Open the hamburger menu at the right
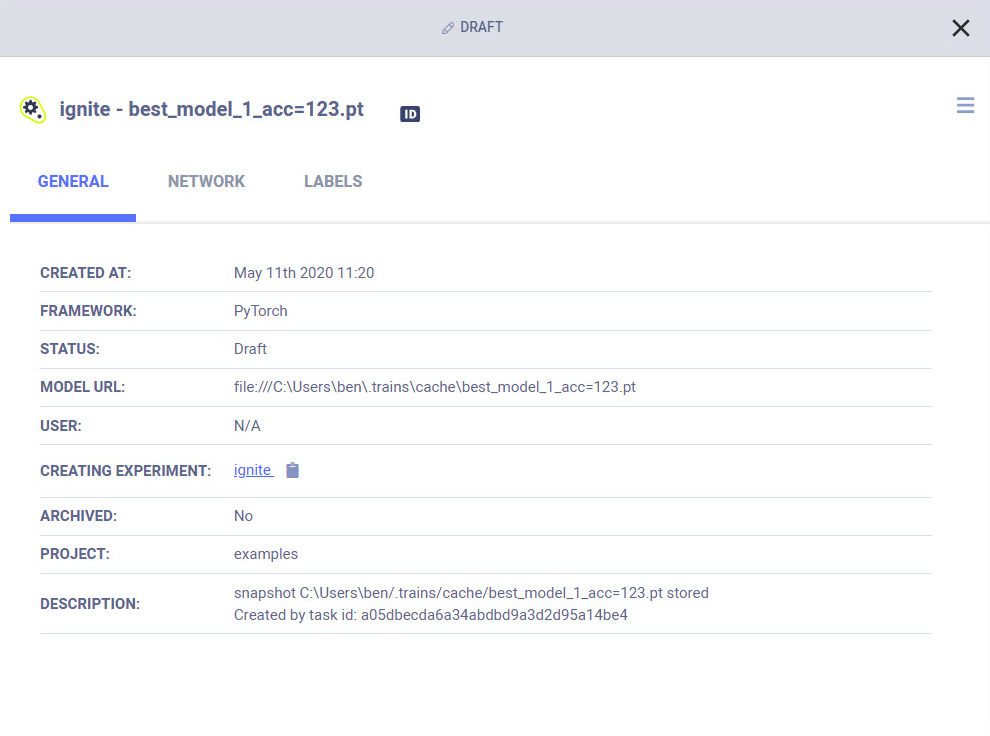The height and width of the screenshot is (736, 990). [x=965, y=105]
